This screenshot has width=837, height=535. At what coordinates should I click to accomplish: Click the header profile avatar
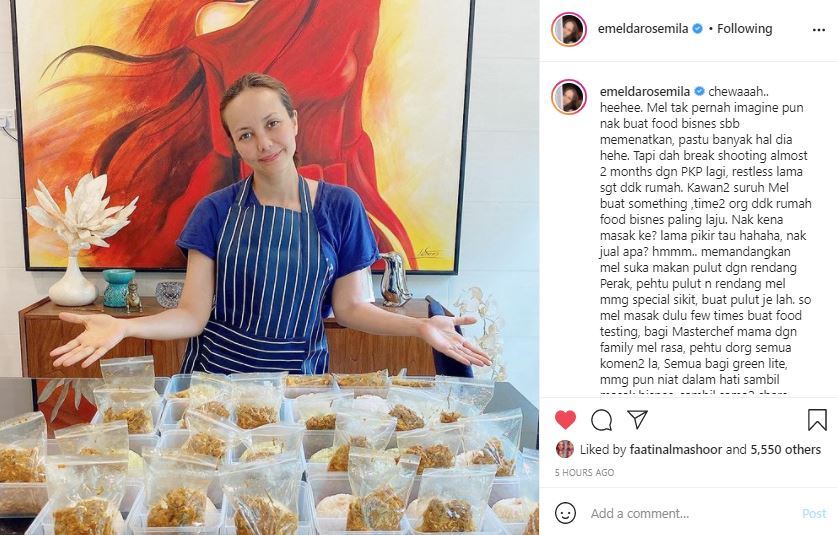tap(569, 29)
